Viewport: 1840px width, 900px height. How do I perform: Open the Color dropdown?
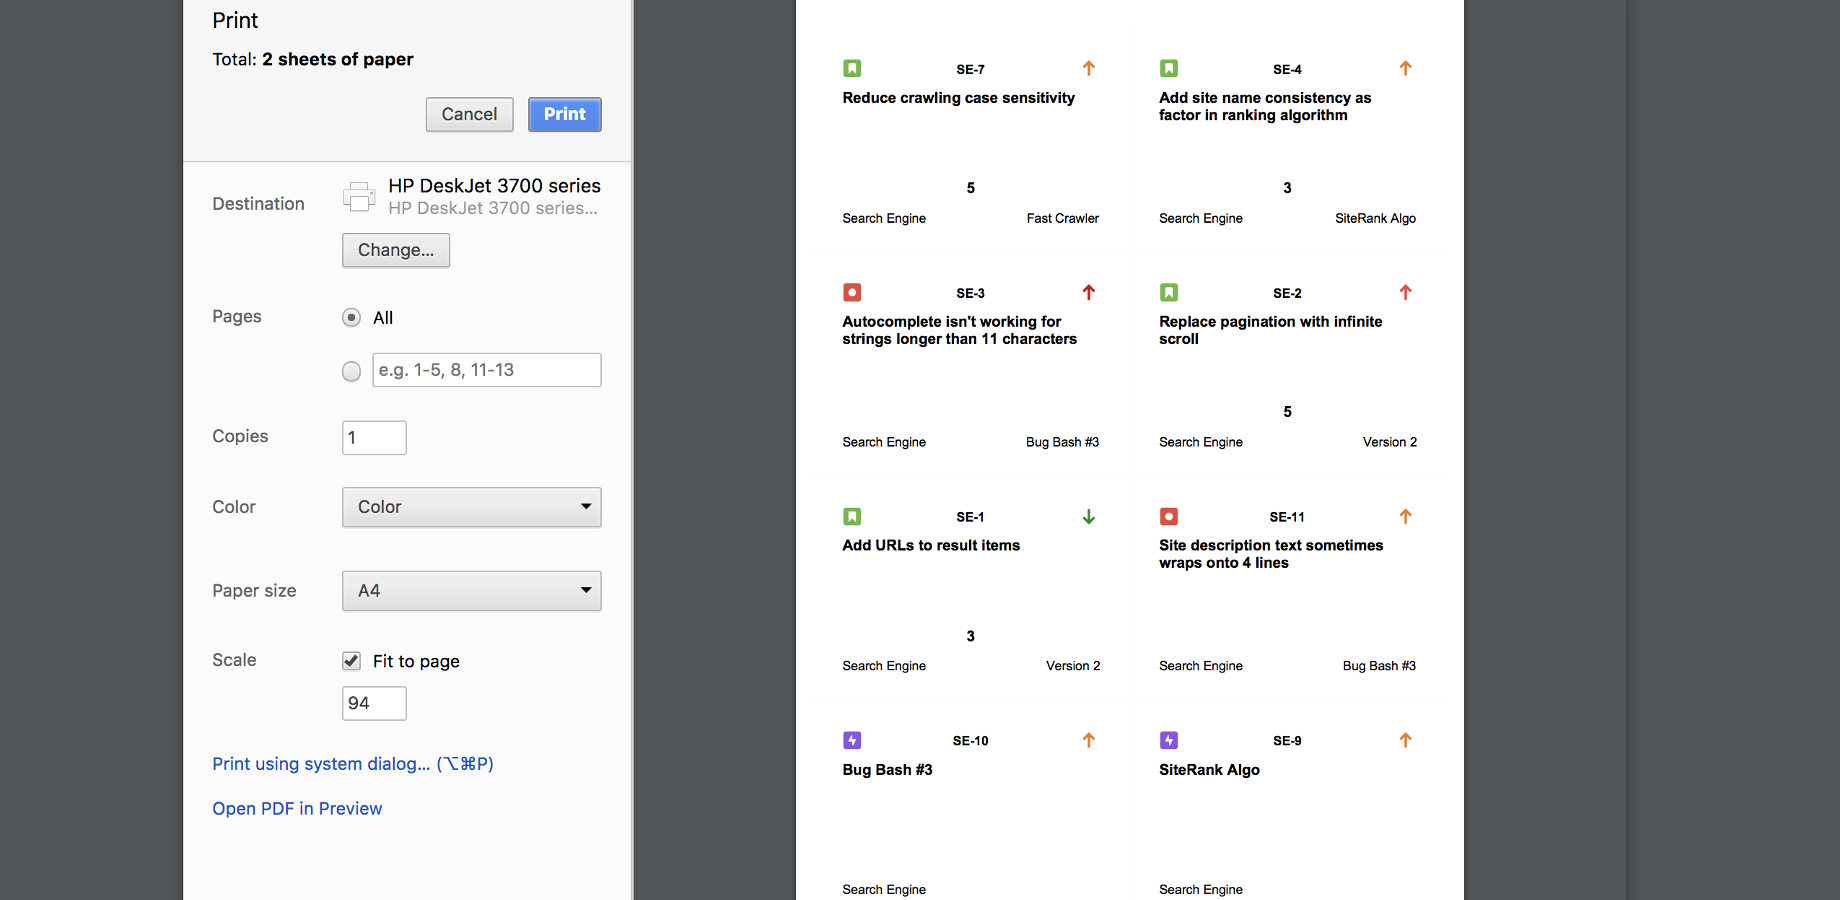click(x=472, y=507)
